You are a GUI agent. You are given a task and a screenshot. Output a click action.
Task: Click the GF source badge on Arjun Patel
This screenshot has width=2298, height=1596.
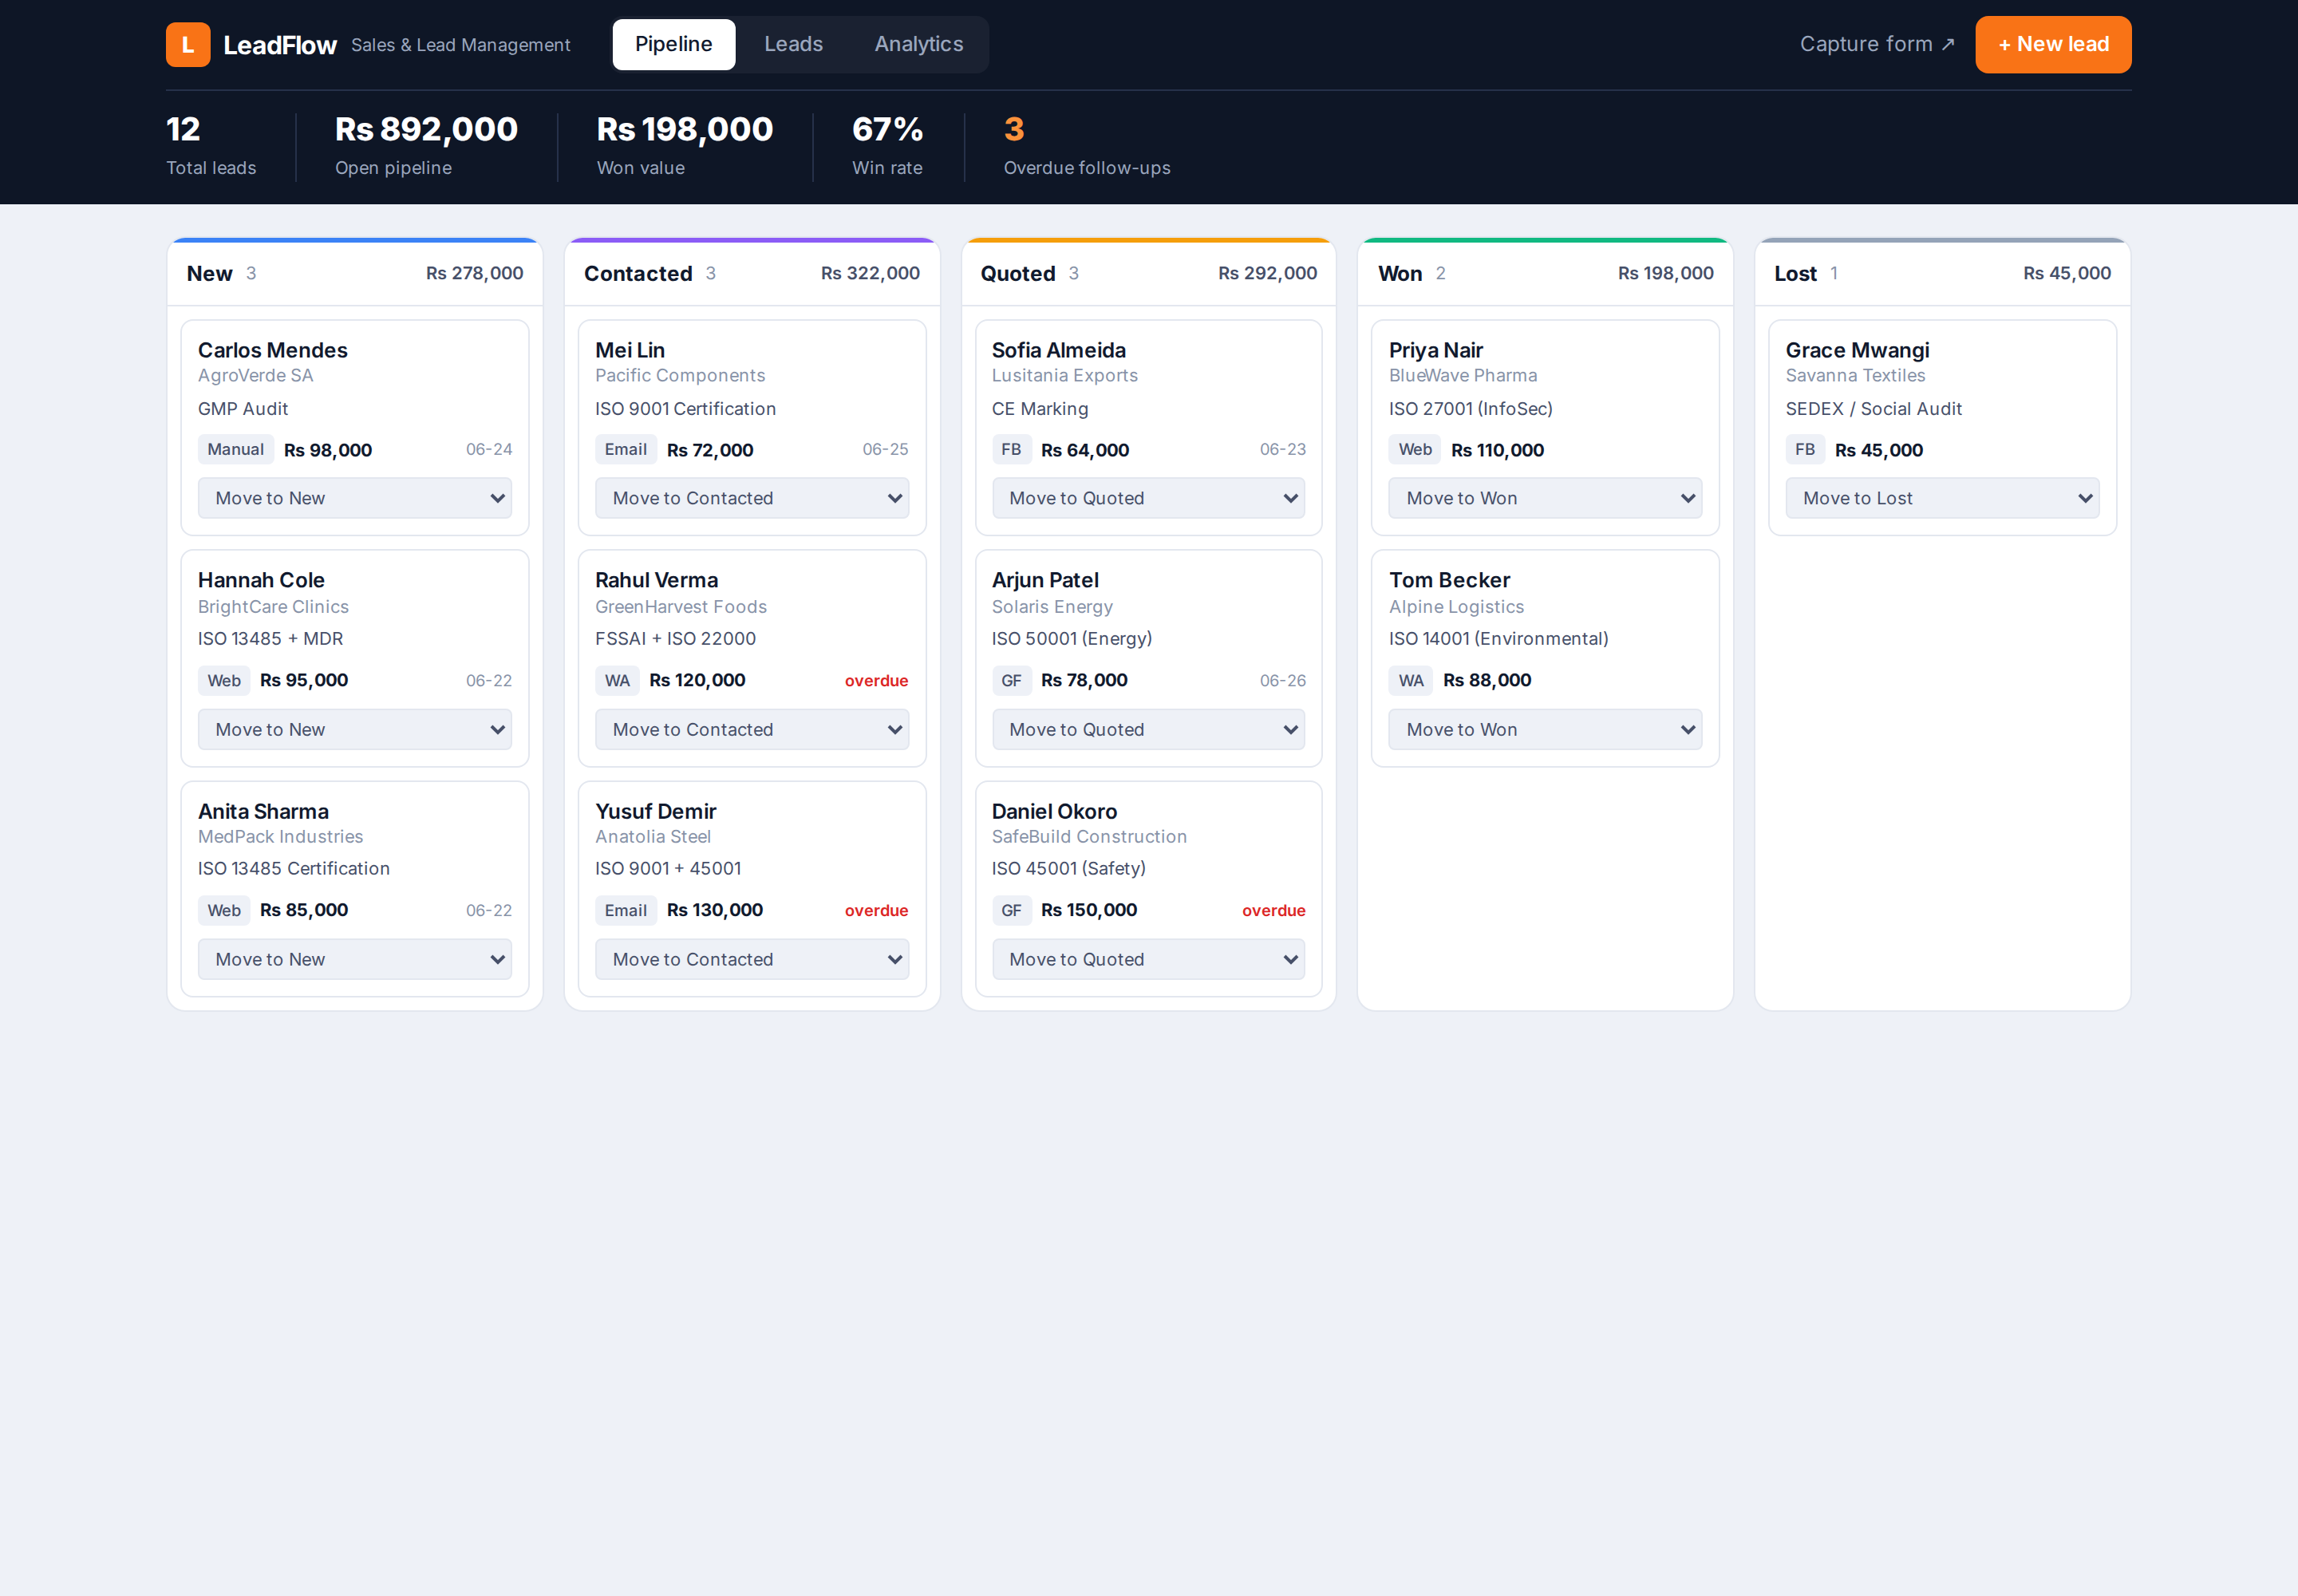(1011, 680)
